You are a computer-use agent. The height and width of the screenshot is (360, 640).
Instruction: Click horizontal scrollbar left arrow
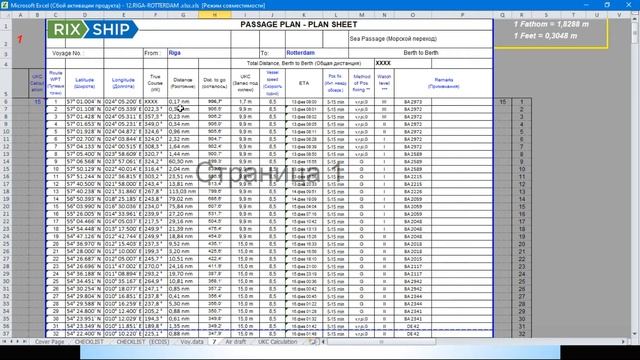(x=323, y=342)
